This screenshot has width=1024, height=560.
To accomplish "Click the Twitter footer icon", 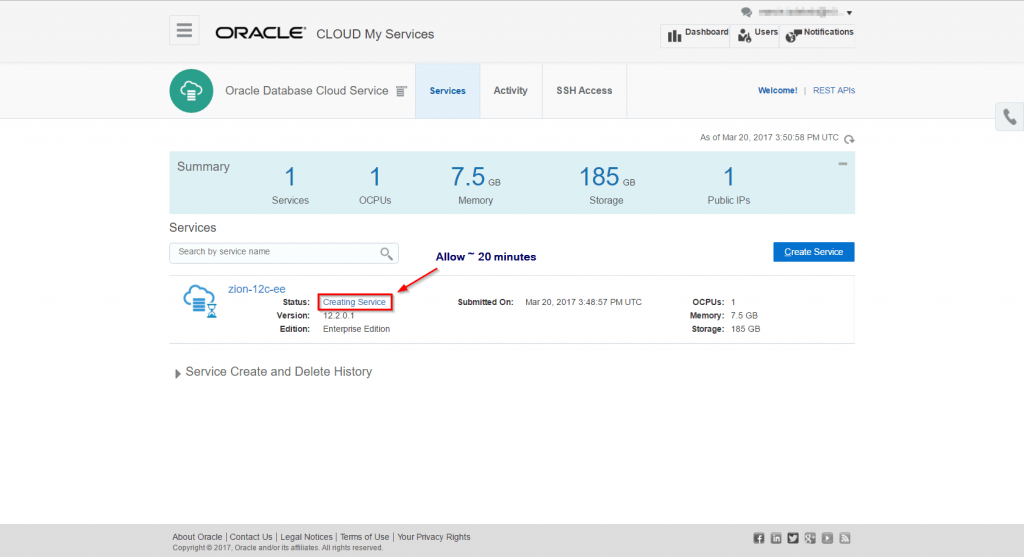I will coord(793,538).
